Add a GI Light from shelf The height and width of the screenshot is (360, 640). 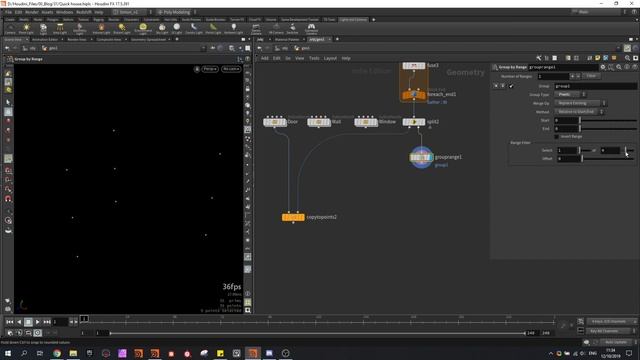coord(177,29)
